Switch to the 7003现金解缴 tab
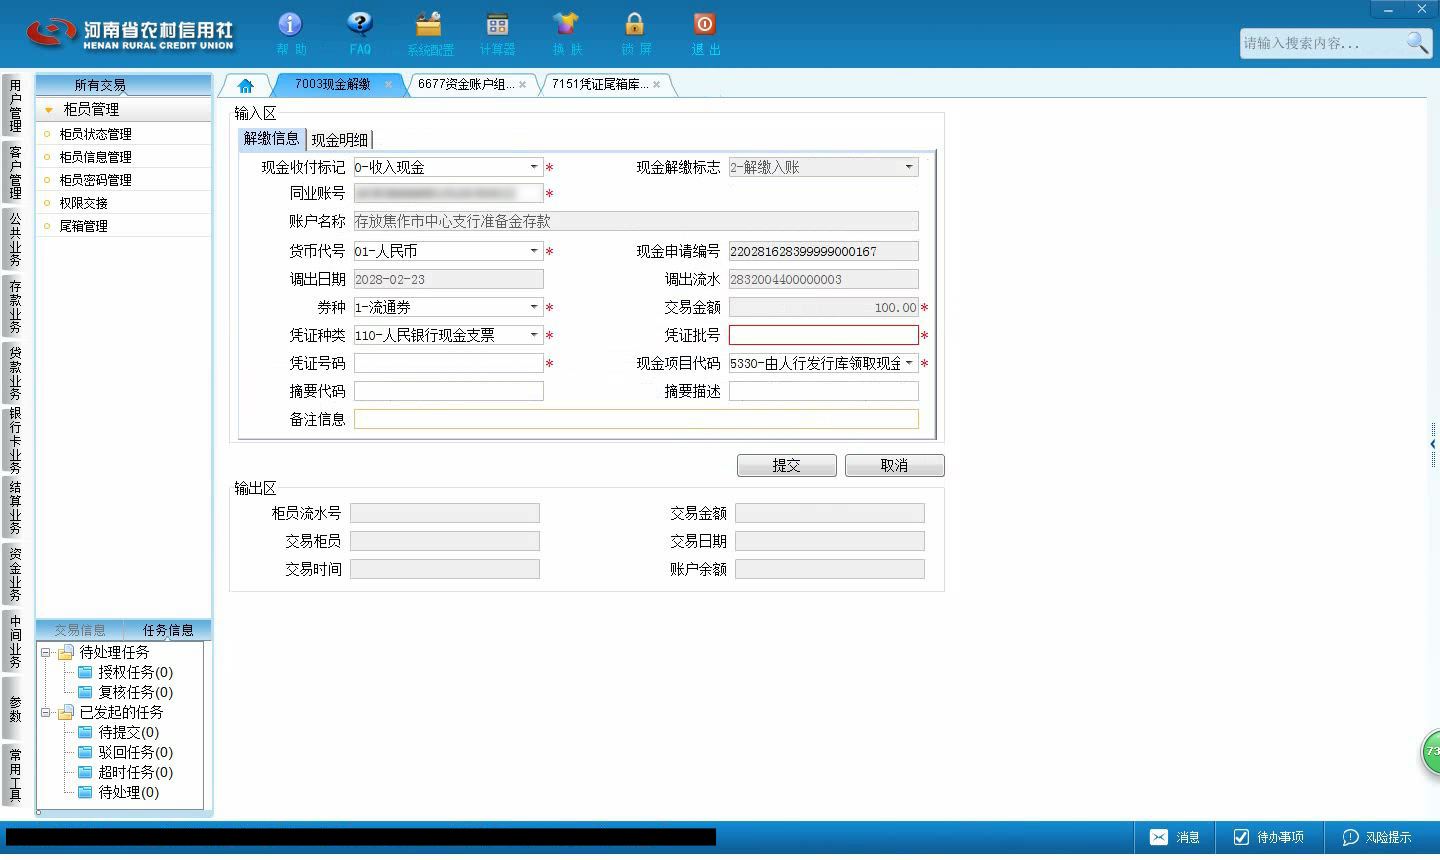The image size is (1440, 860). point(332,85)
